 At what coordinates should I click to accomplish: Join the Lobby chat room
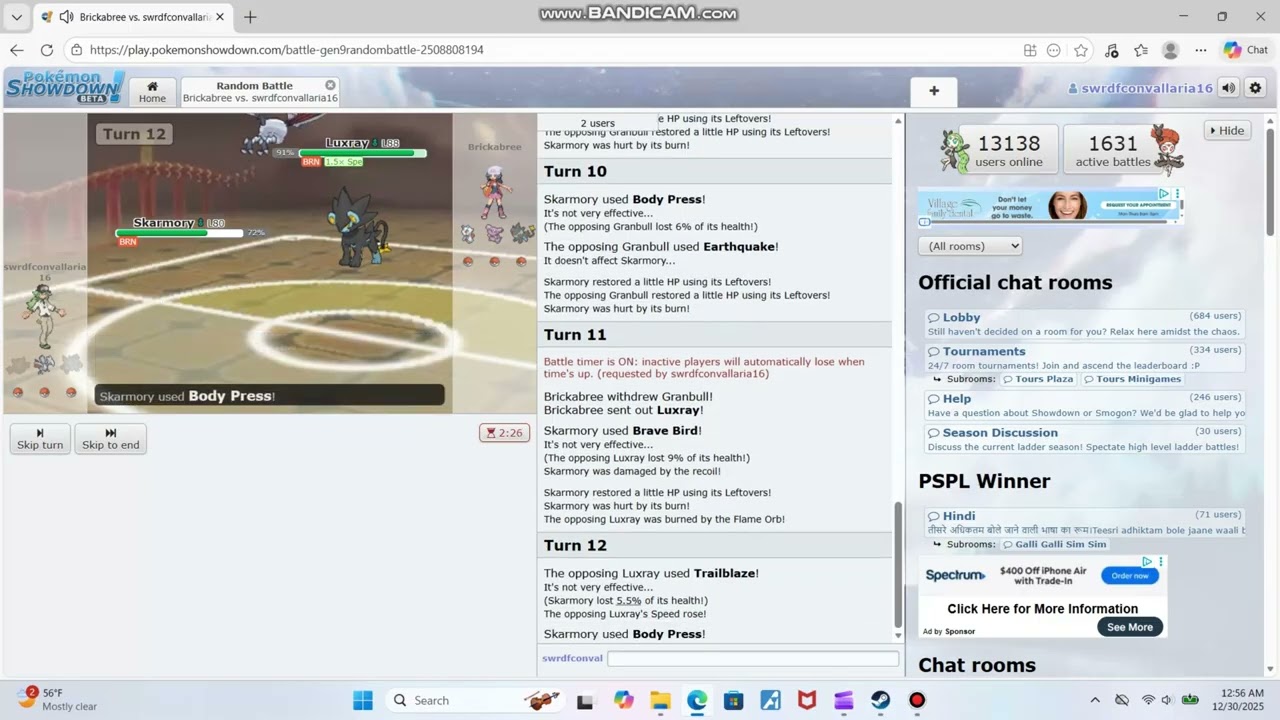point(1084,324)
